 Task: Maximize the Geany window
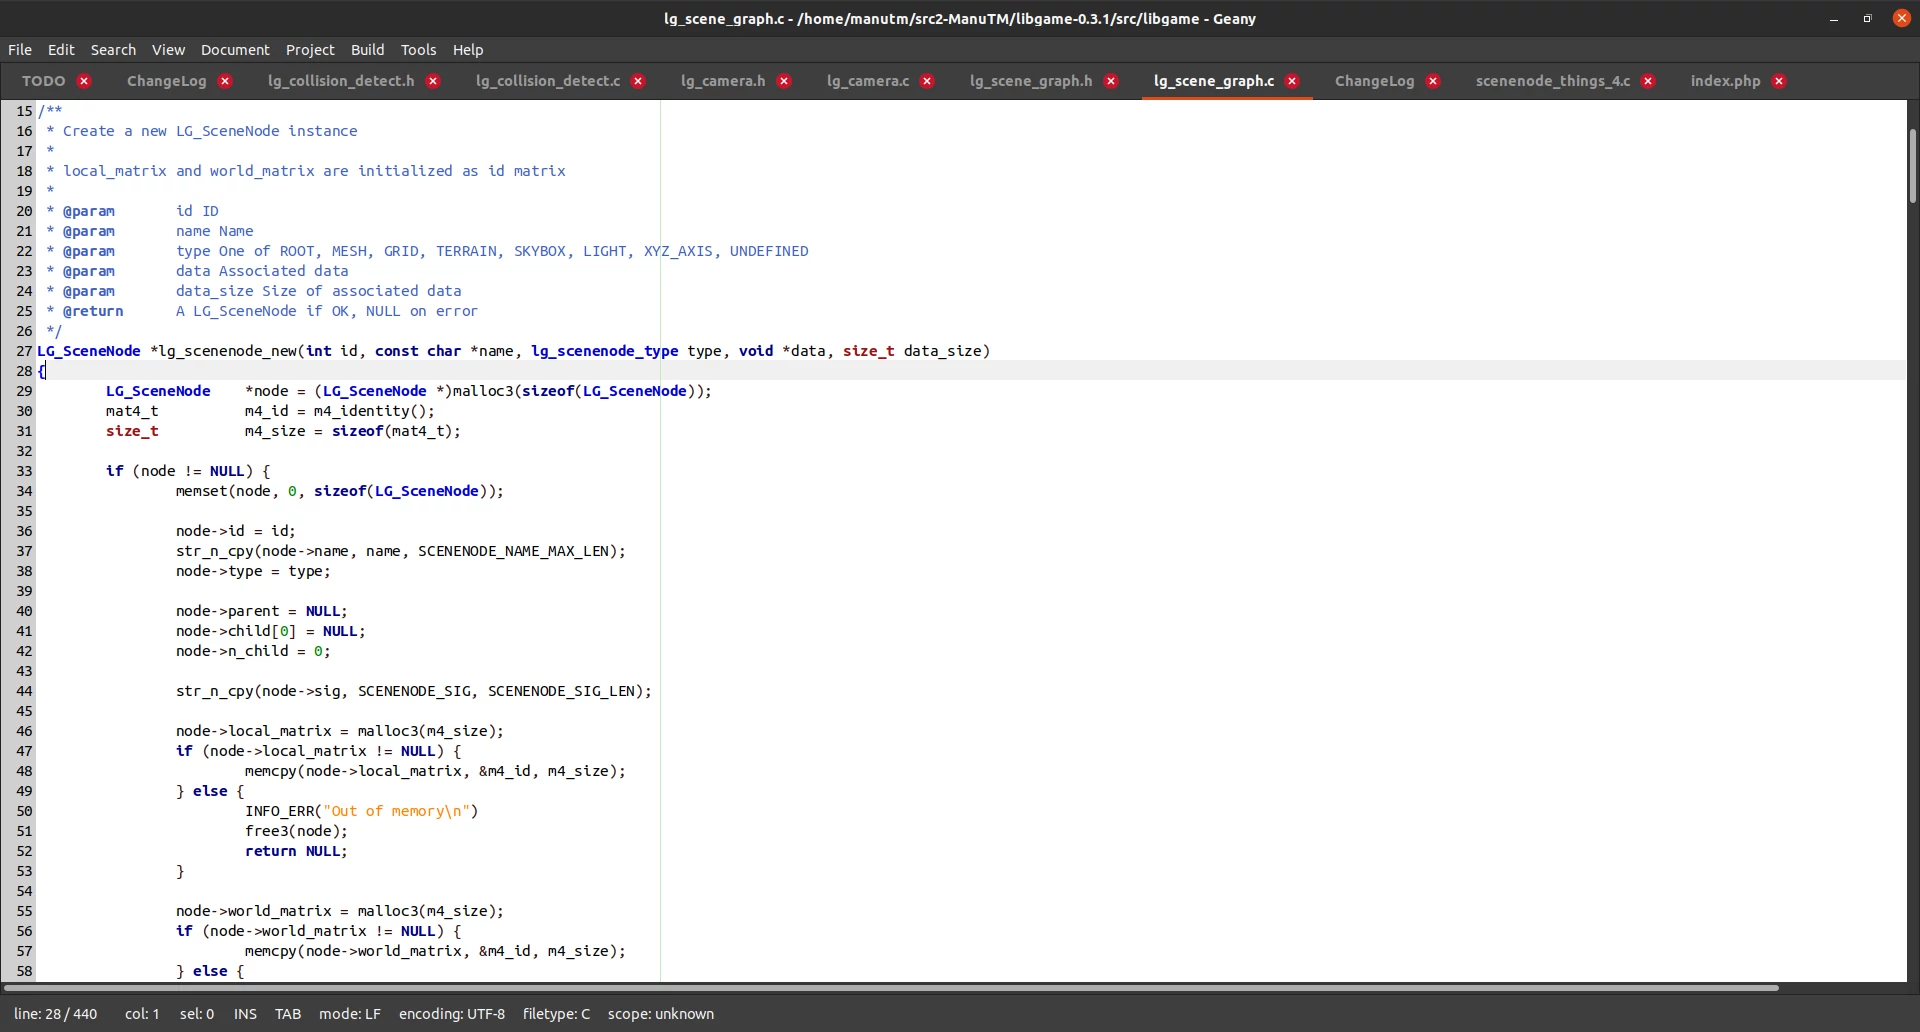(1867, 19)
